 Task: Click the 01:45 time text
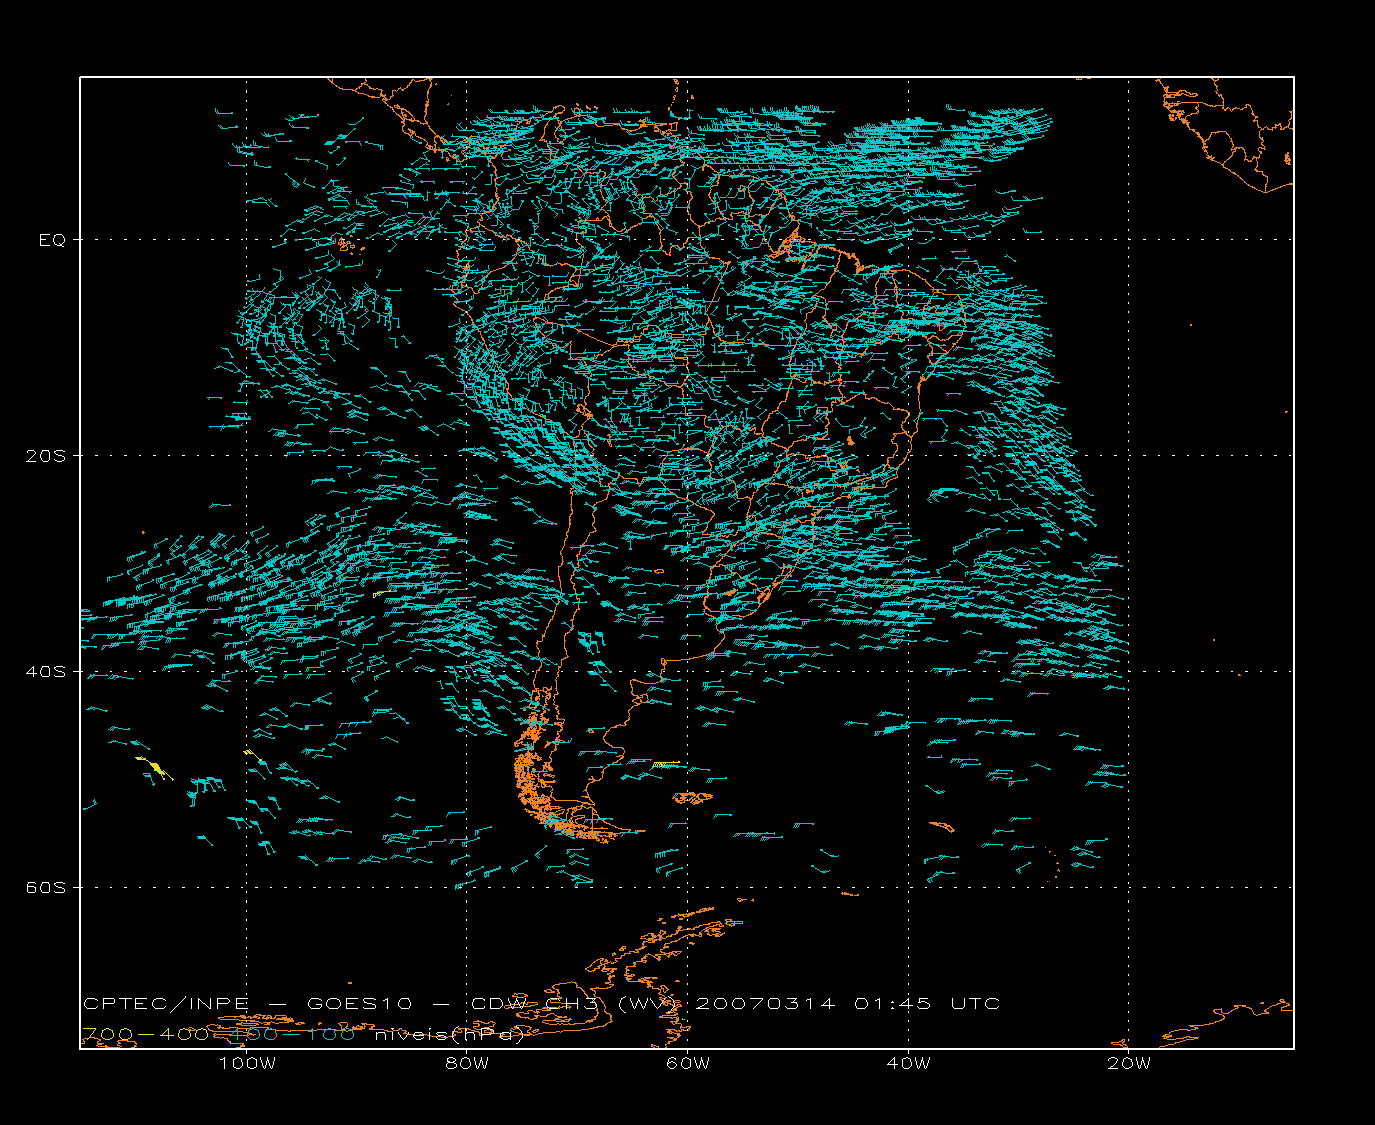coord(893,1004)
